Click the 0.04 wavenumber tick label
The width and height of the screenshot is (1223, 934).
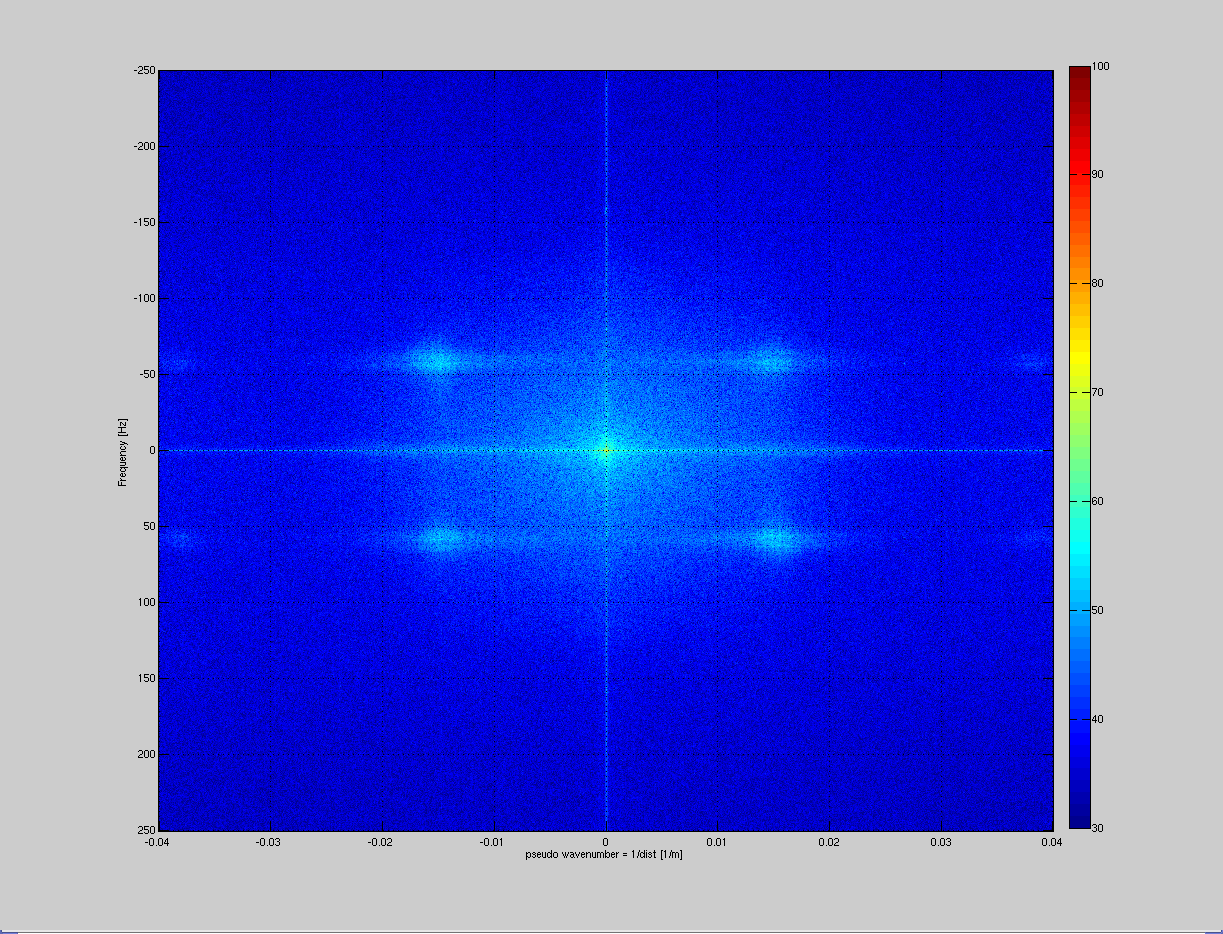1051,843
